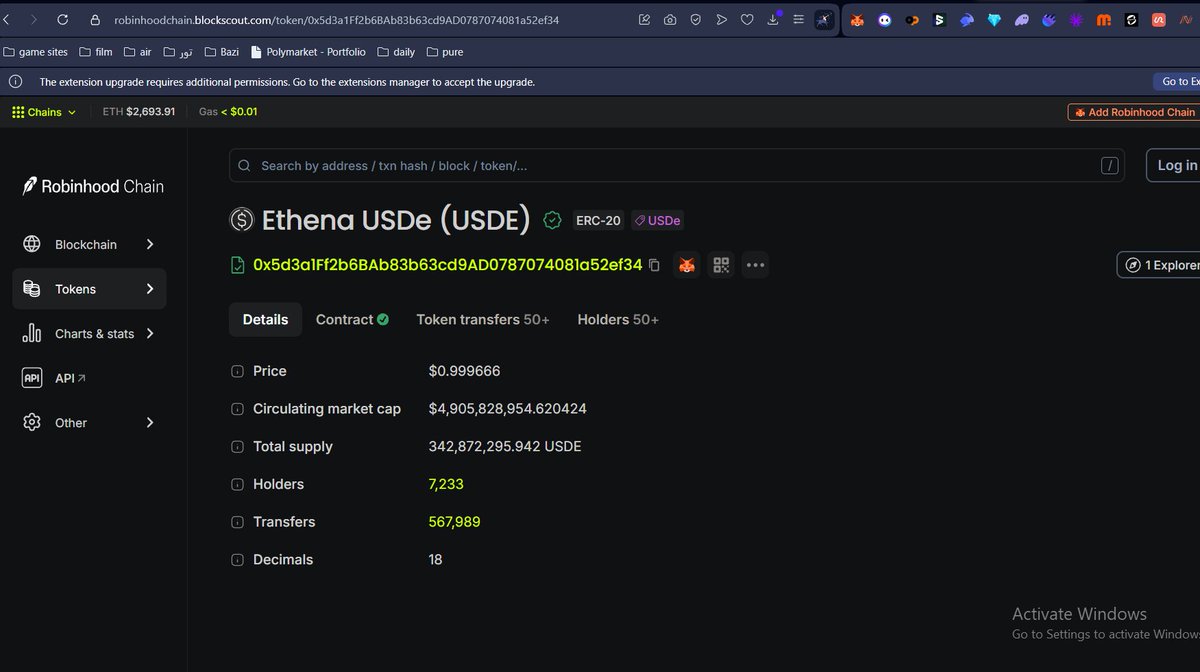The width and height of the screenshot is (1200, 672).
Task: Open the Bazi bookmark folder
Action: pos(222,52)
